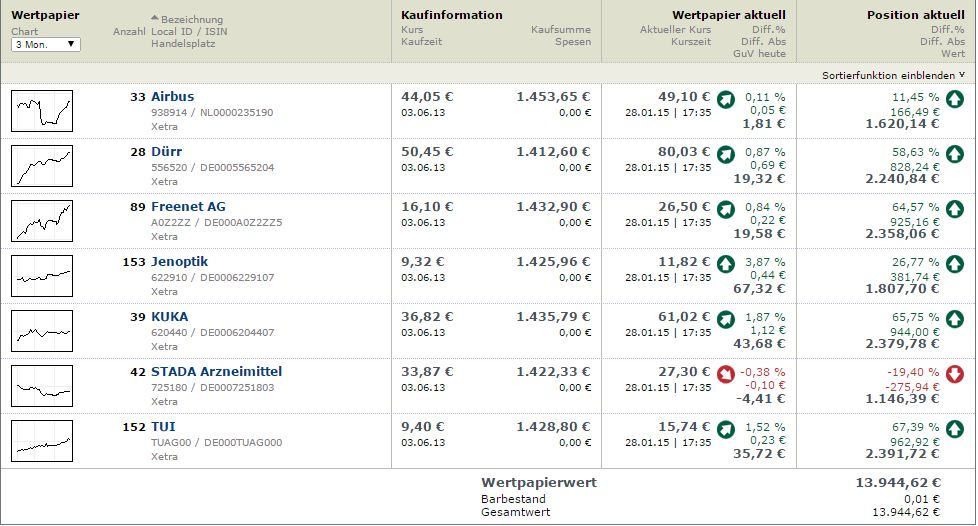Click the KUKA chart thumbnail
This screenshot has width=978, height=526.
43,331
